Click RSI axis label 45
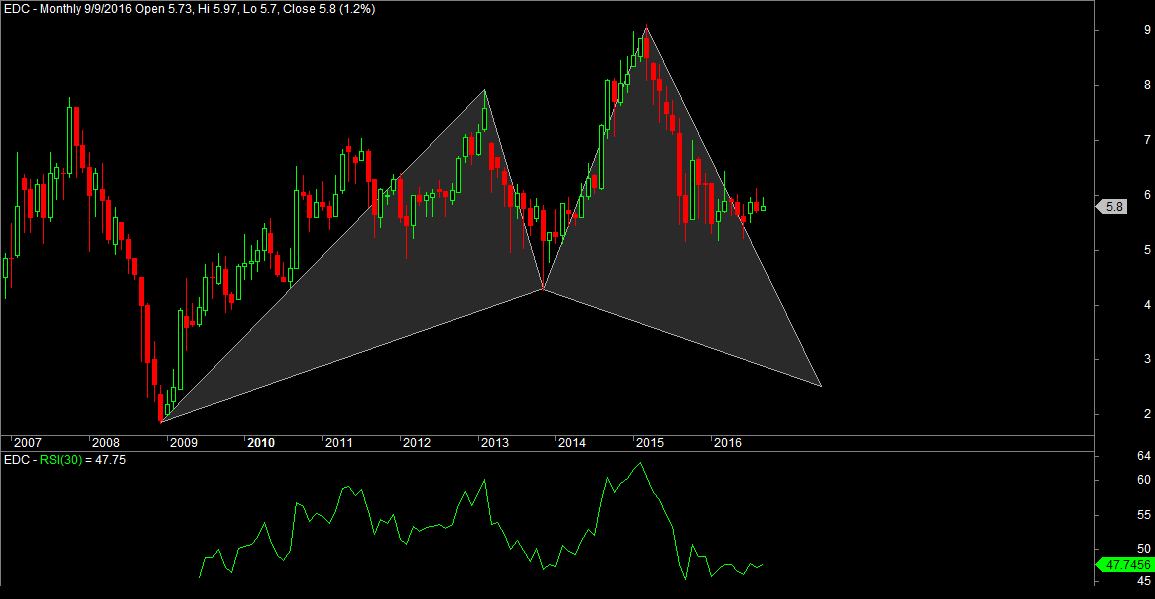Screen dimensions: 1155x599 (x=1144, y=582)
